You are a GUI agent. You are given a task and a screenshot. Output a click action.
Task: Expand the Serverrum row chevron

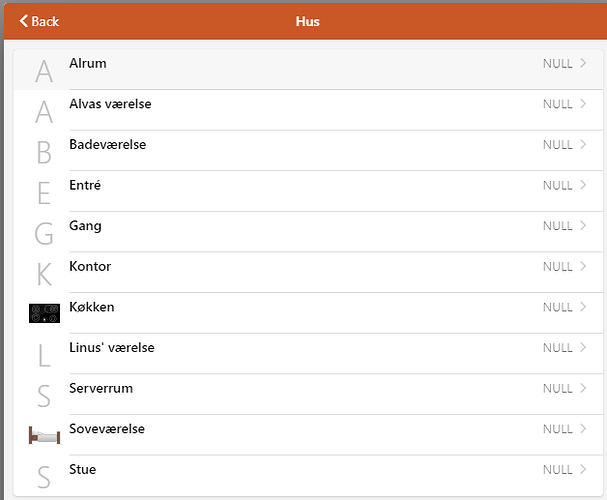coord(583,388)
